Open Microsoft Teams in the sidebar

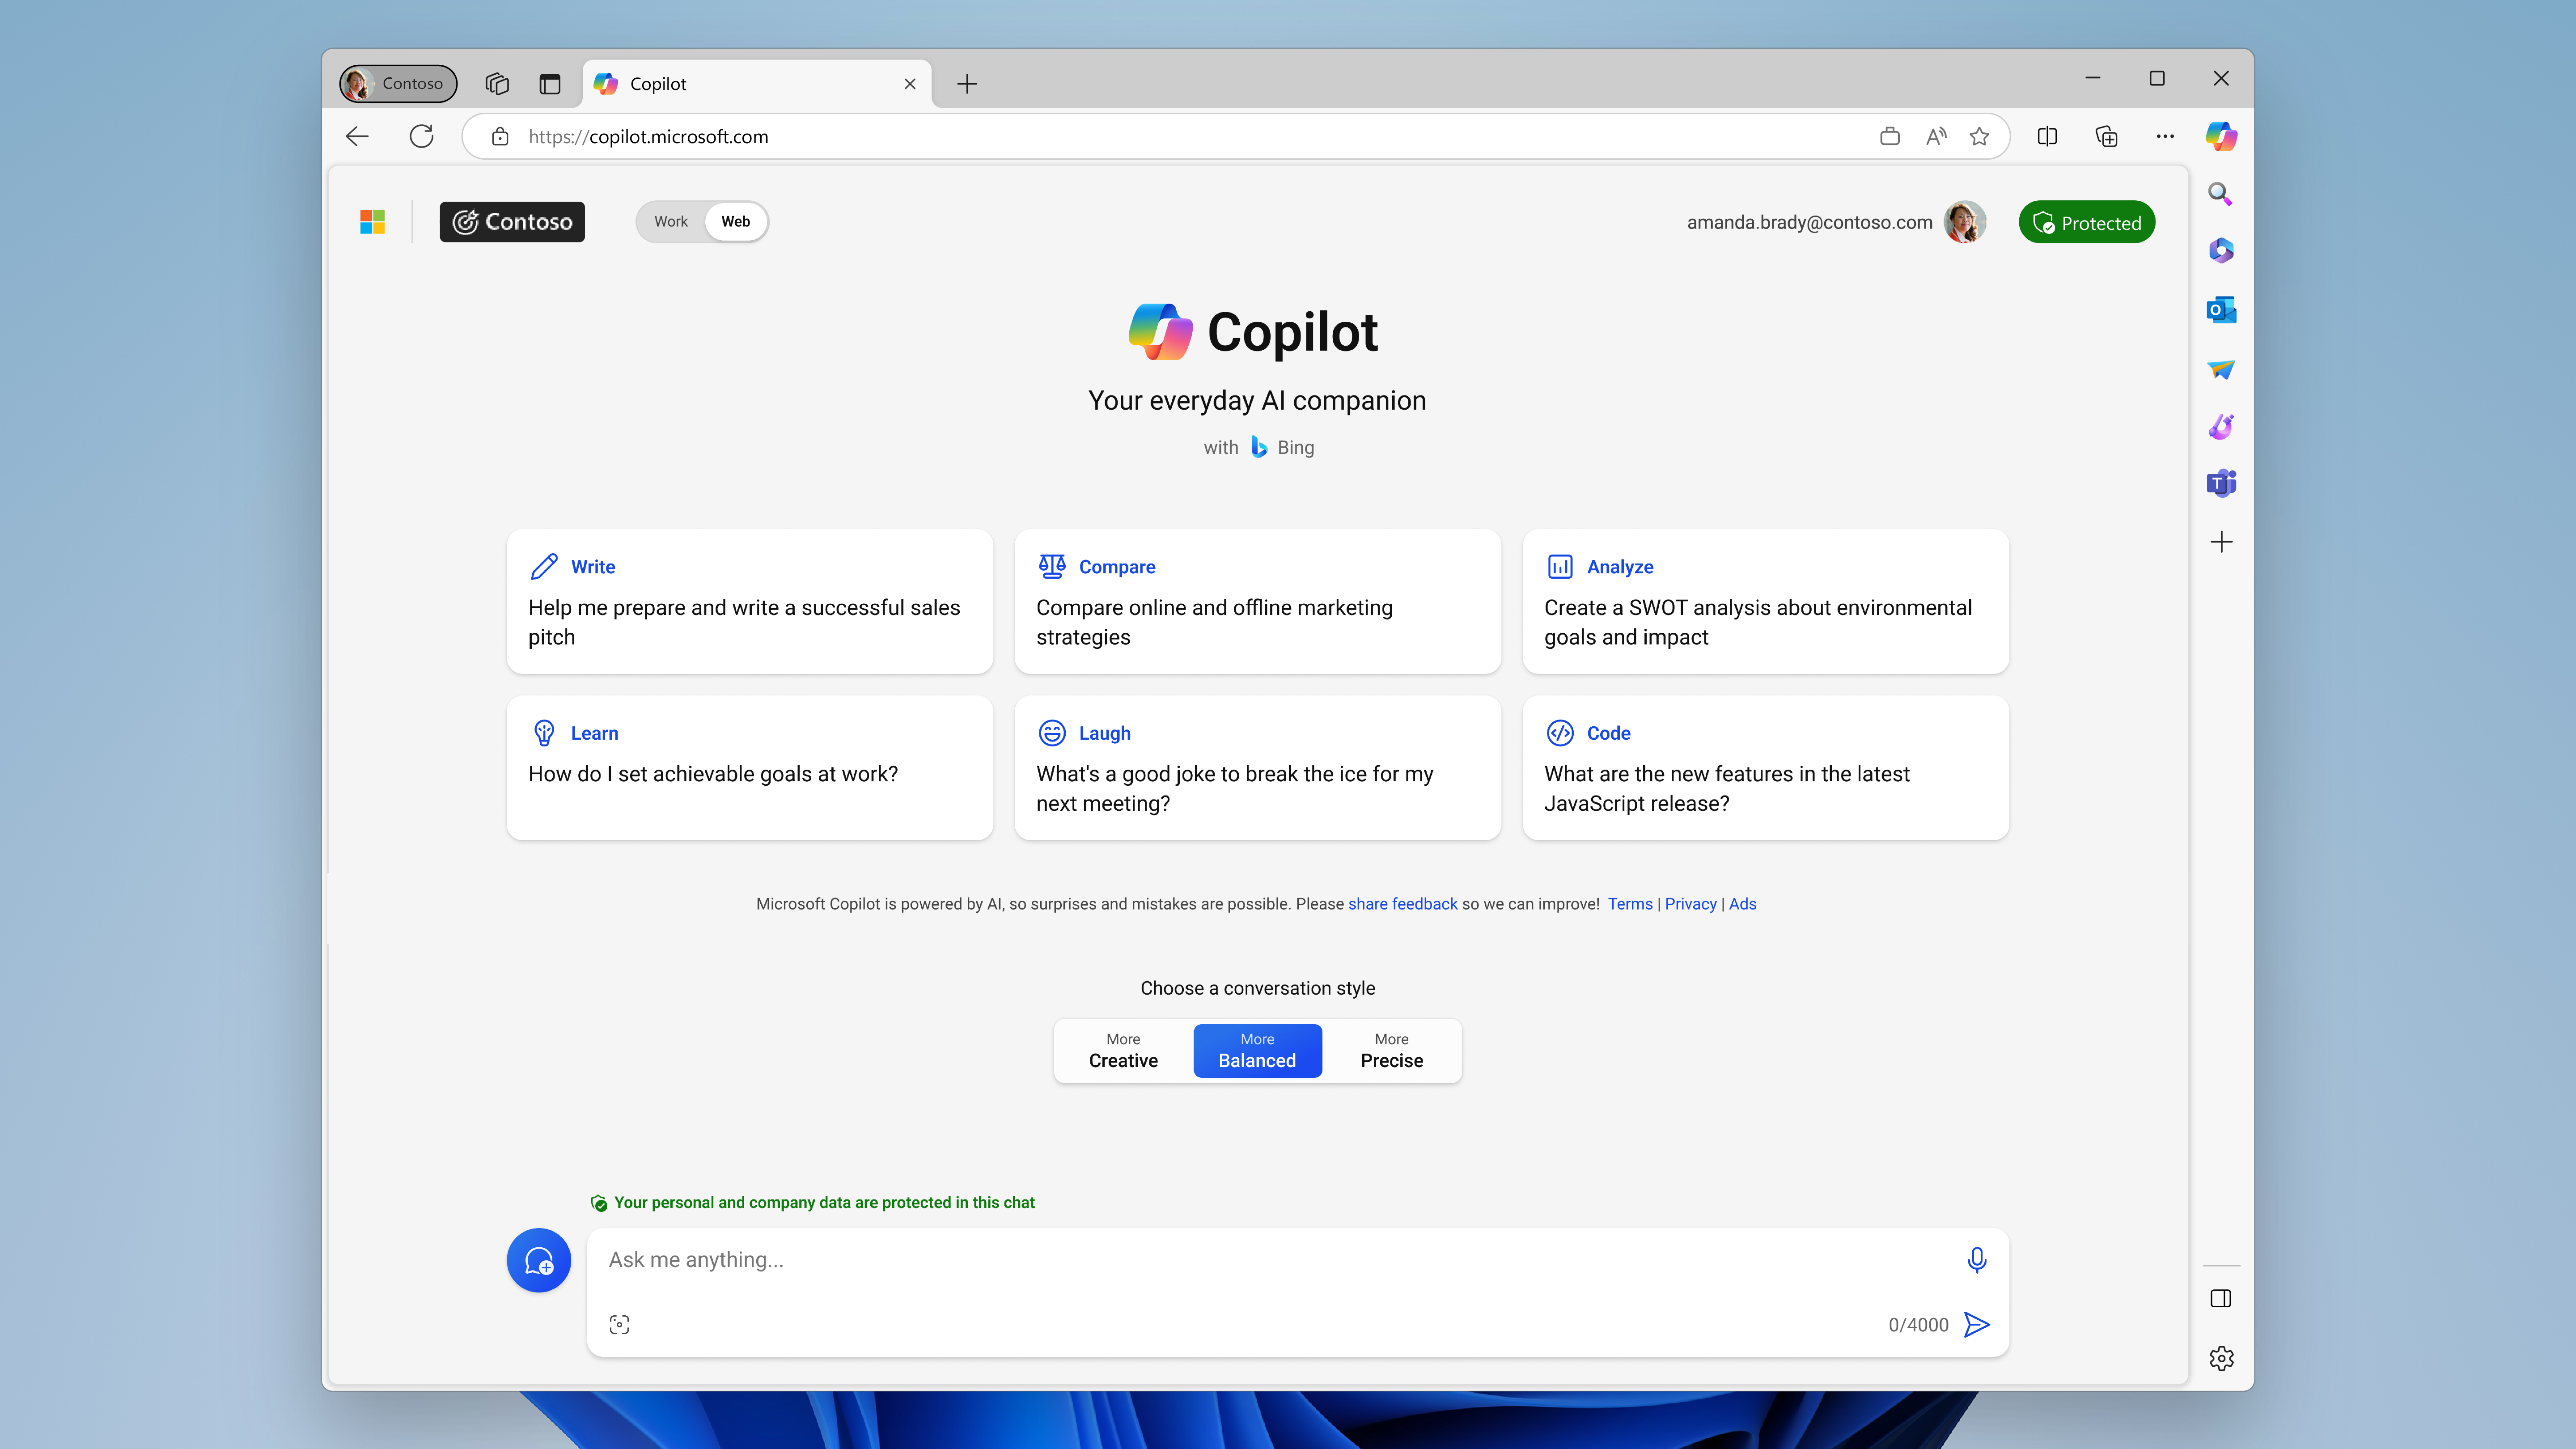click(2221, 484)
